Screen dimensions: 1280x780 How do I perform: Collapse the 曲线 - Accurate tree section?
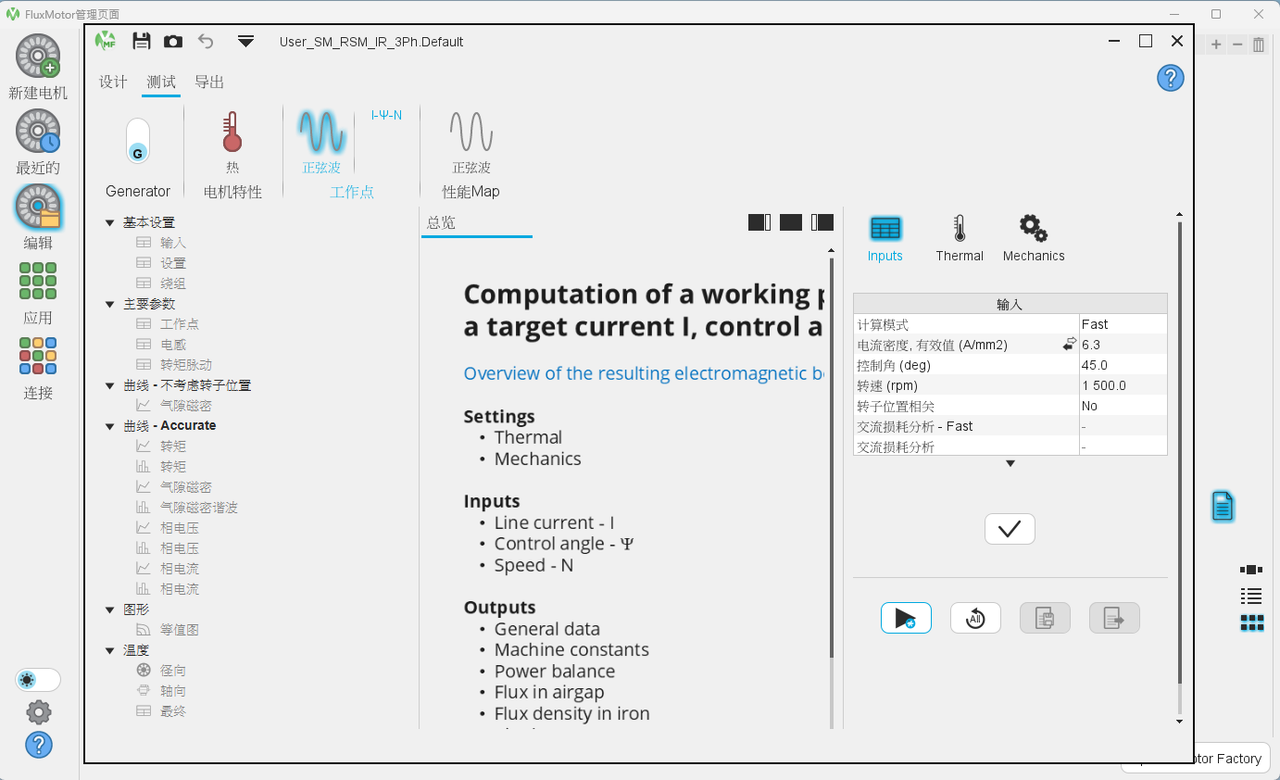(110, 426)
